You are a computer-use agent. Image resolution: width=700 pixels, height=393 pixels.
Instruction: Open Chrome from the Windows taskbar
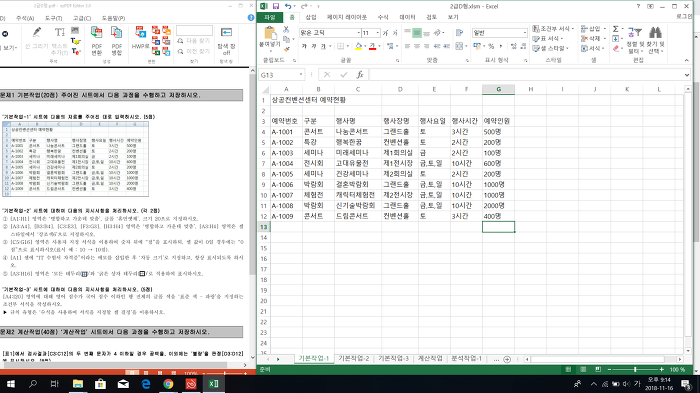click(168, 384)
